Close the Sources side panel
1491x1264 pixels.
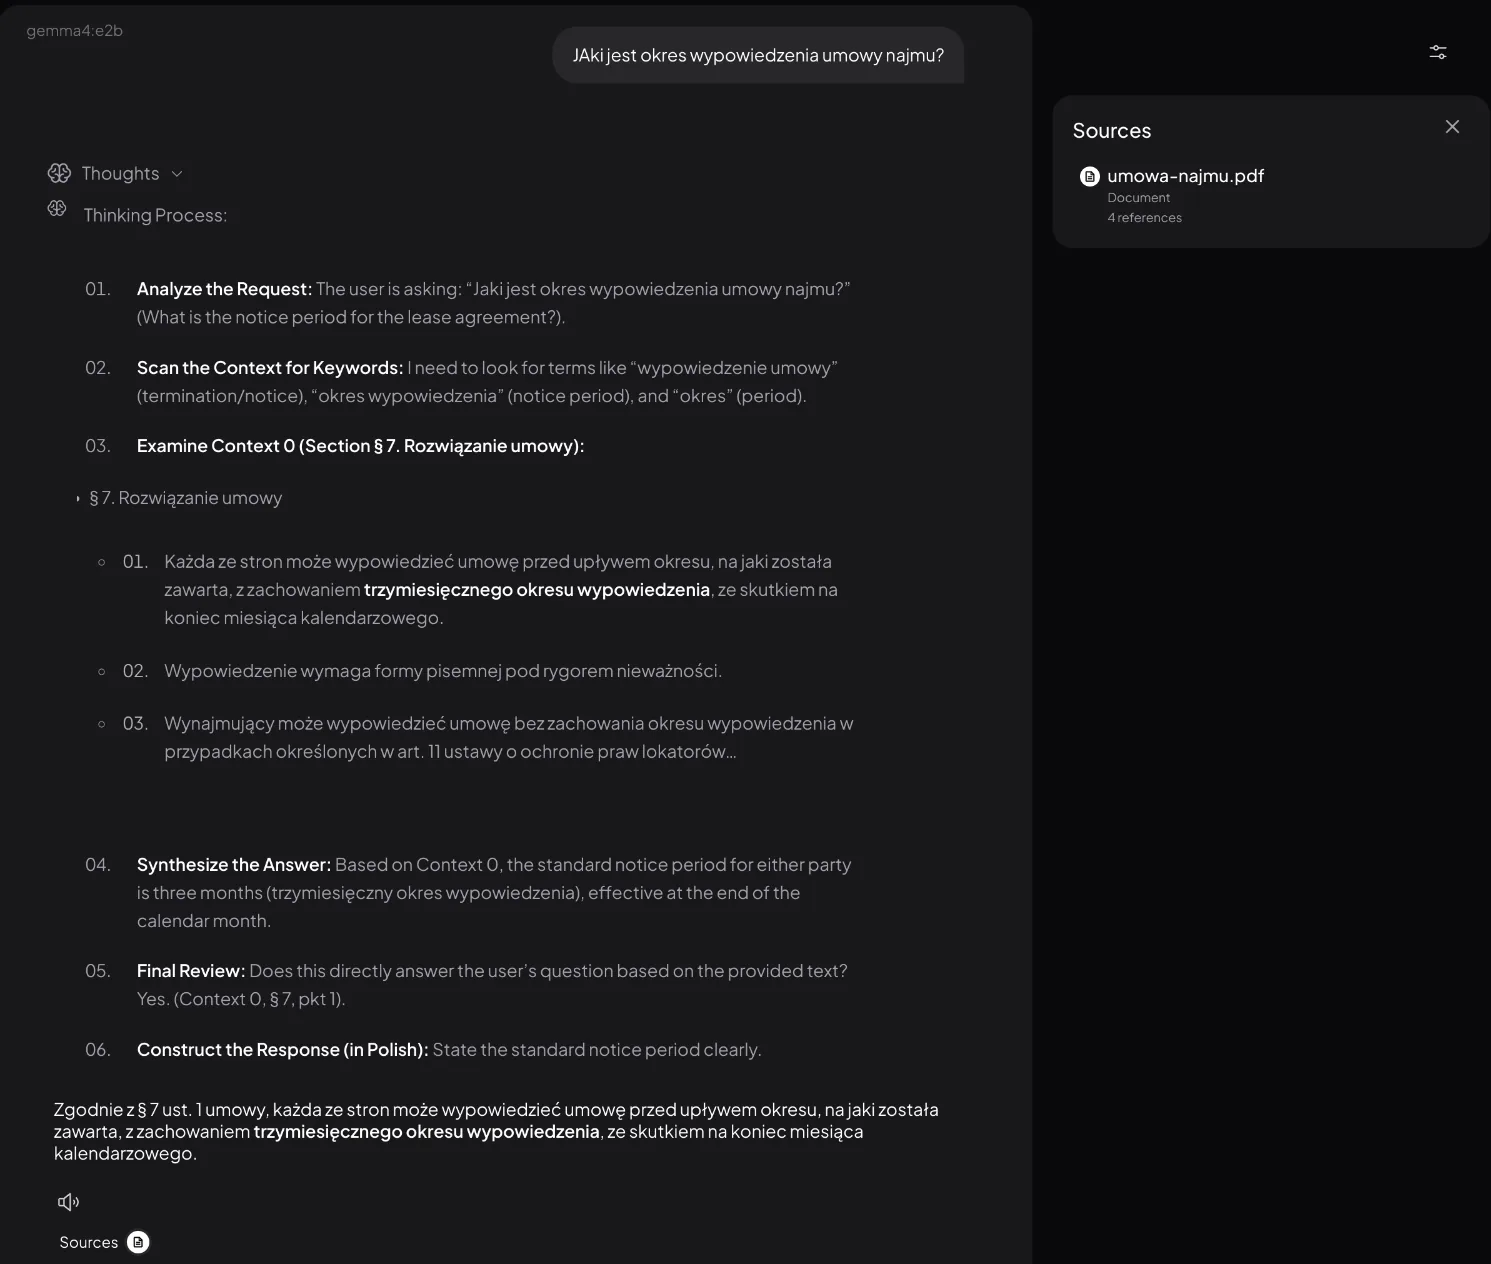[1452, 126]
